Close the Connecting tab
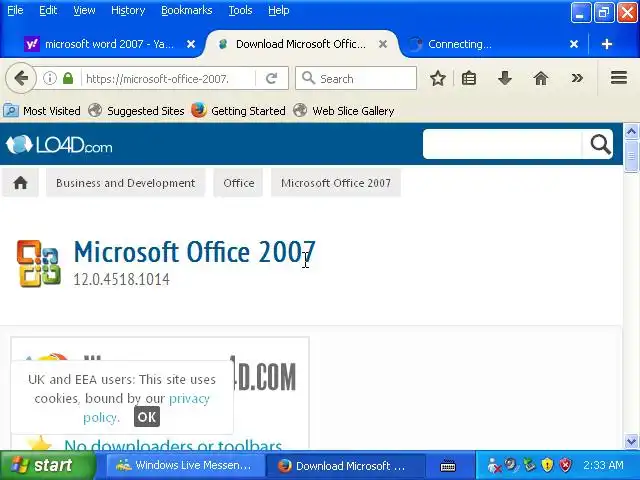This screenshot has width=640, height=480. pyautogui.click(x=574, y=44)
